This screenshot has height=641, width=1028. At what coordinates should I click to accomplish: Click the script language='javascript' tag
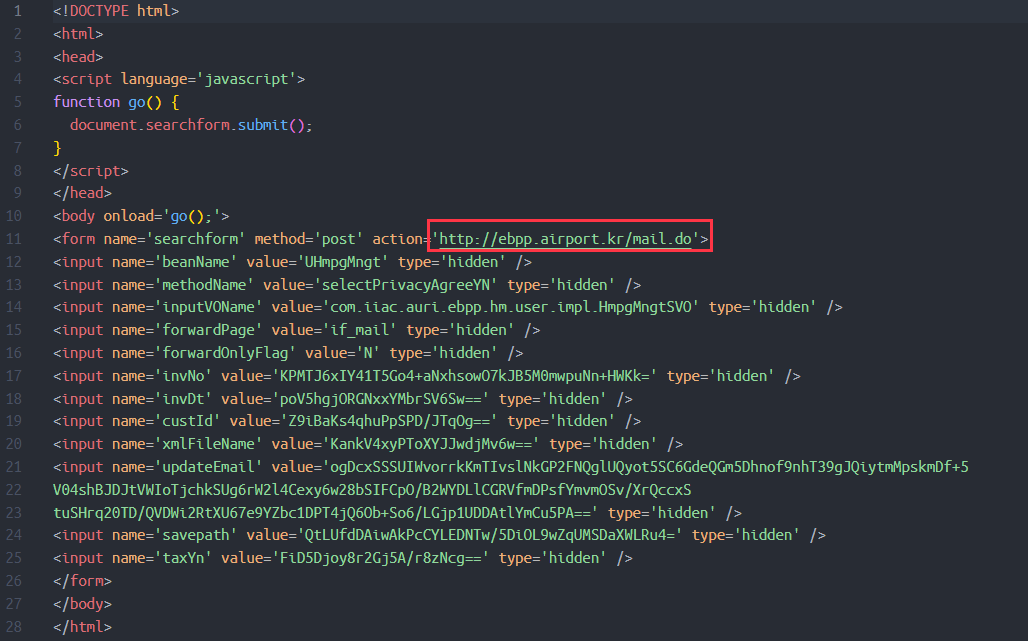pyautogui.click(x=179, y=79)
